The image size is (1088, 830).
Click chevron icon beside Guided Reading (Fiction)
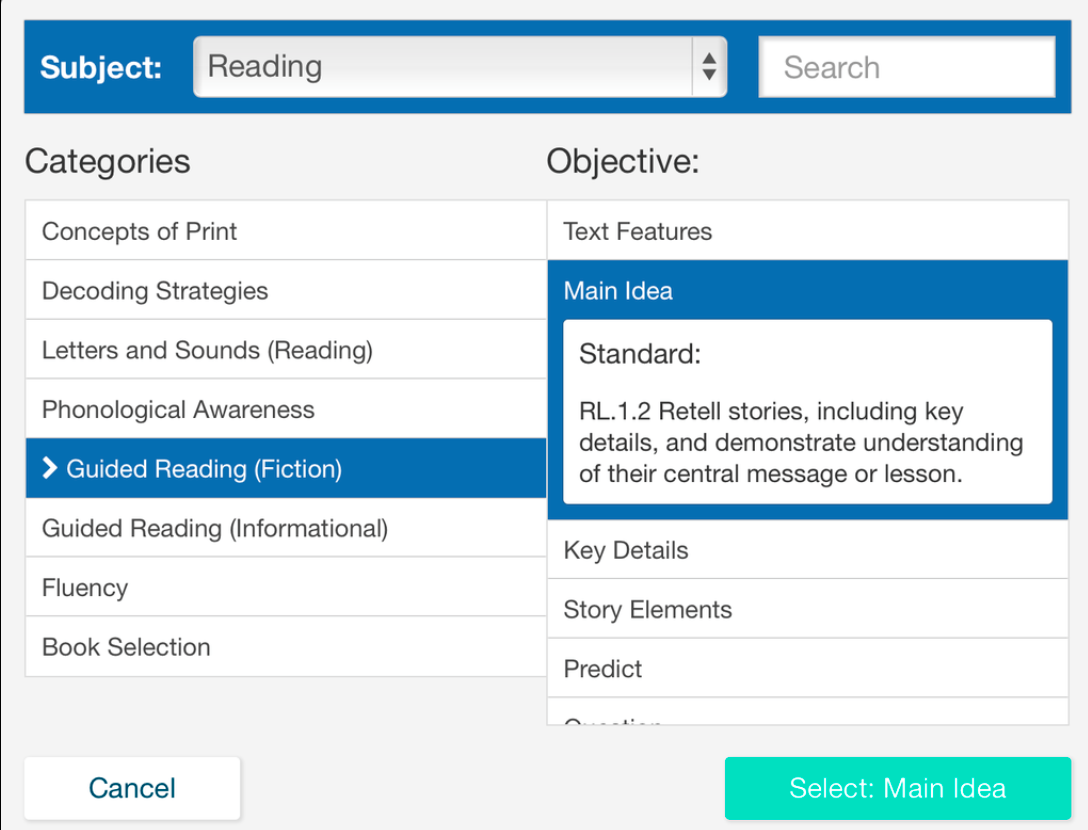tap(50, 469)
